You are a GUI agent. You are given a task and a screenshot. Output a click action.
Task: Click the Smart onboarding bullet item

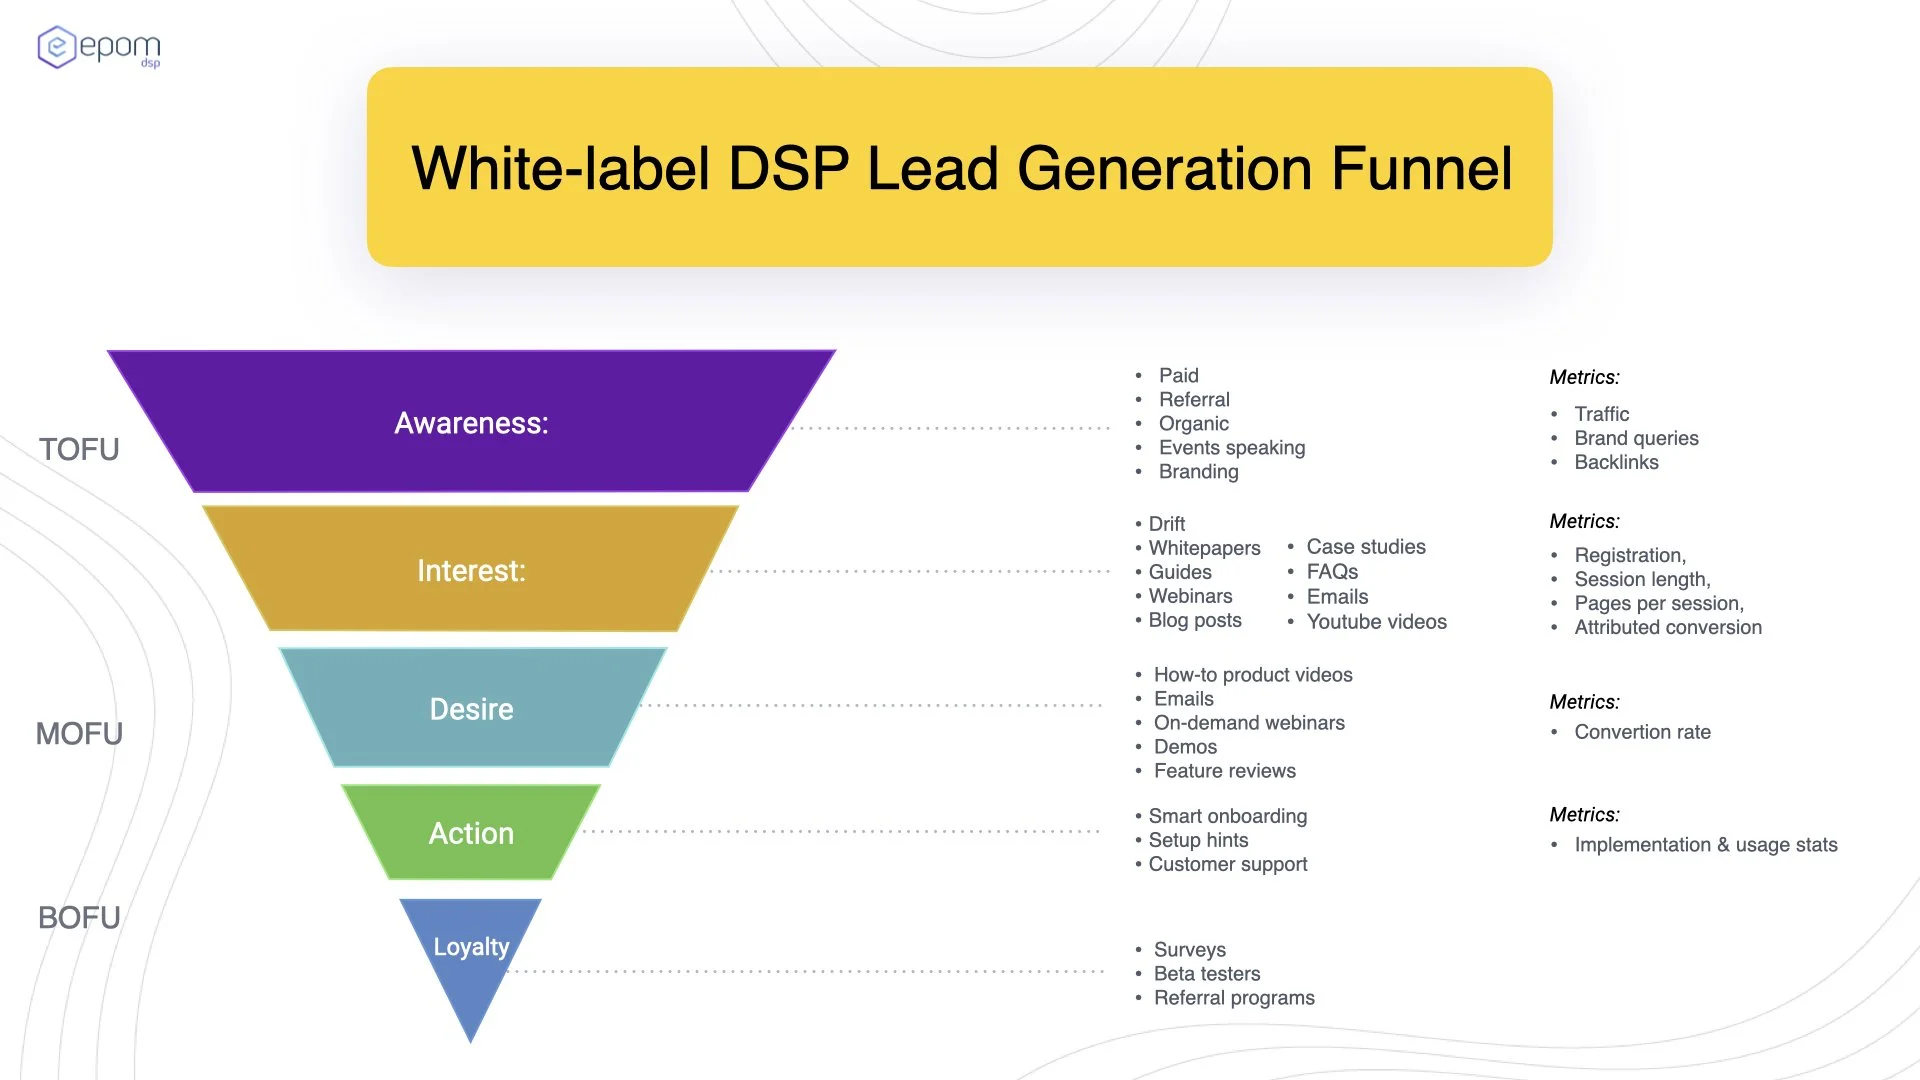[1227, 816]
